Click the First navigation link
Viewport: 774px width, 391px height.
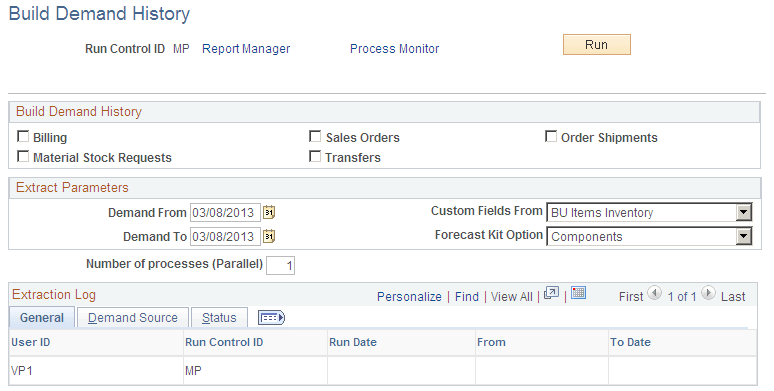pos(631,297)
